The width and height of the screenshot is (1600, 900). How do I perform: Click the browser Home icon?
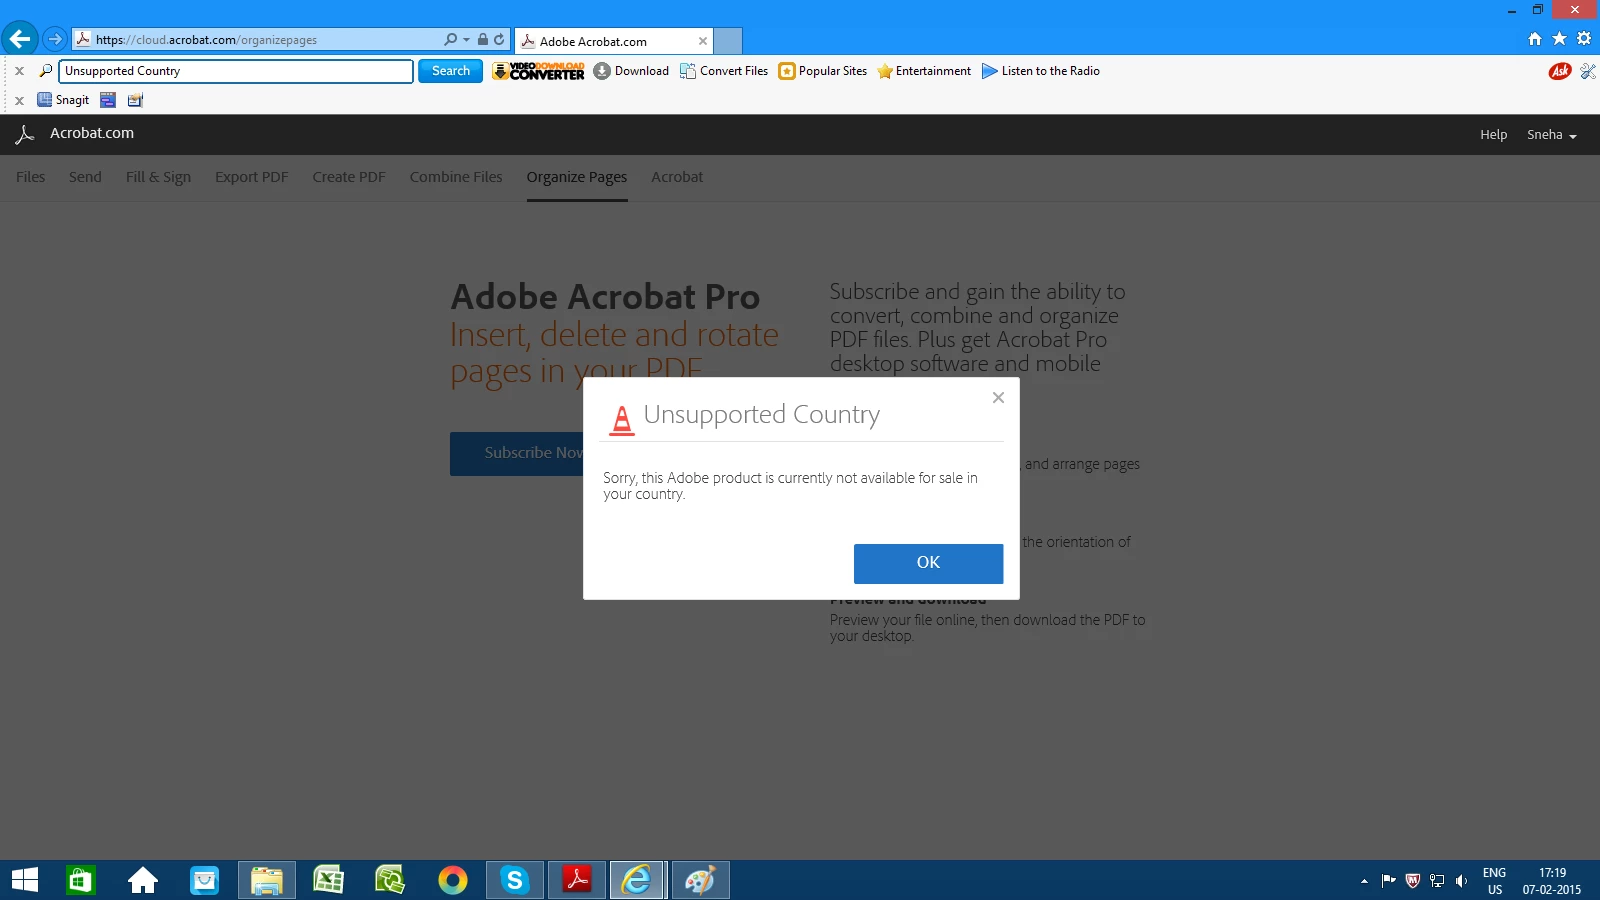pyautogui.click(x=1535, y=39)
